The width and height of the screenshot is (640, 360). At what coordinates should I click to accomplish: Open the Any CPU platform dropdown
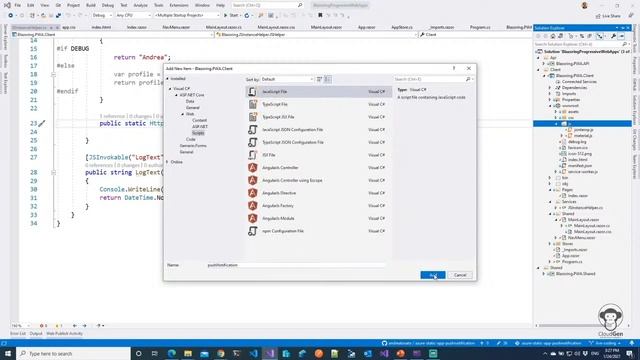[133, 16]
